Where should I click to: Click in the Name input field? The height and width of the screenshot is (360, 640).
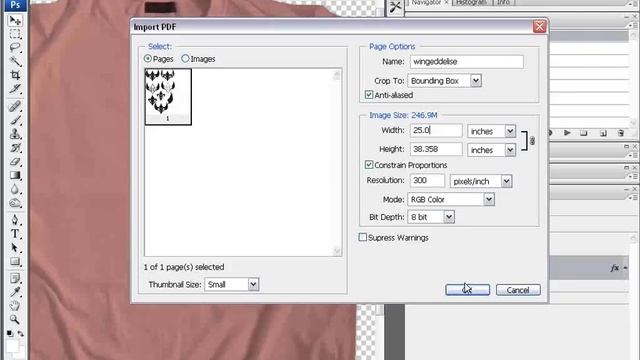[467, 62]
